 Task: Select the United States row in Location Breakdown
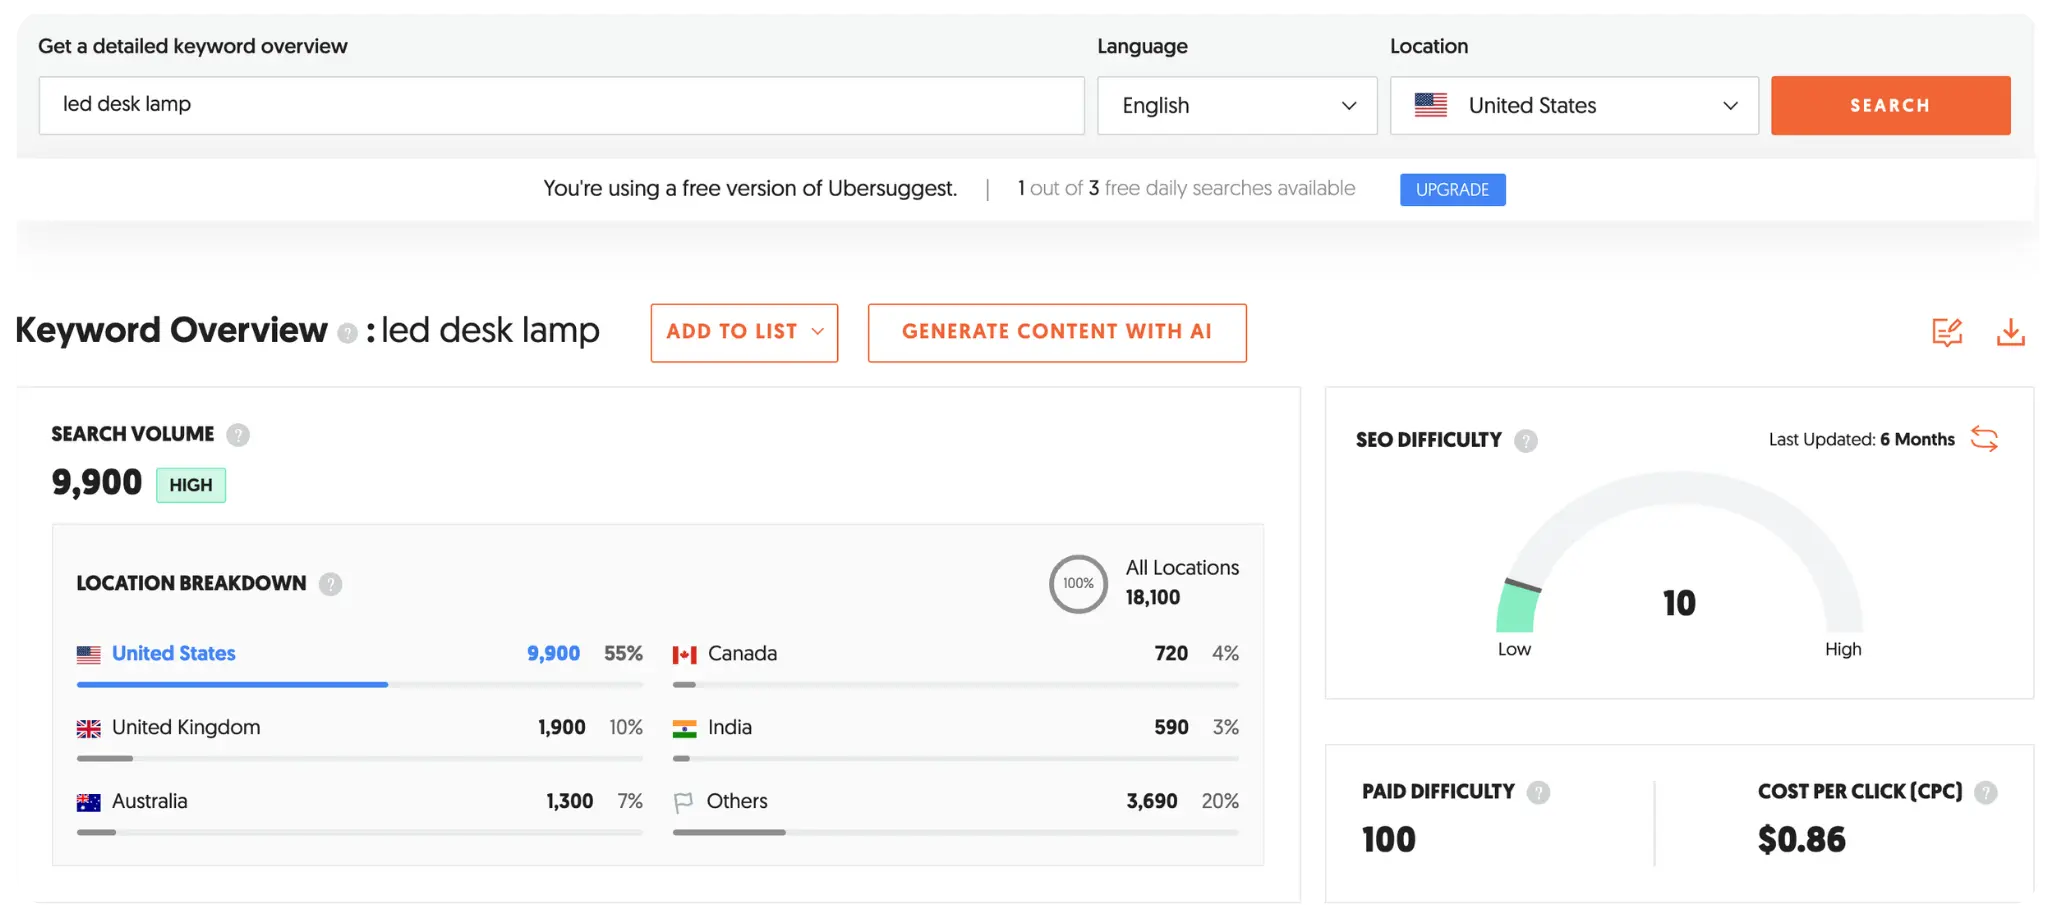pos(174,653)
